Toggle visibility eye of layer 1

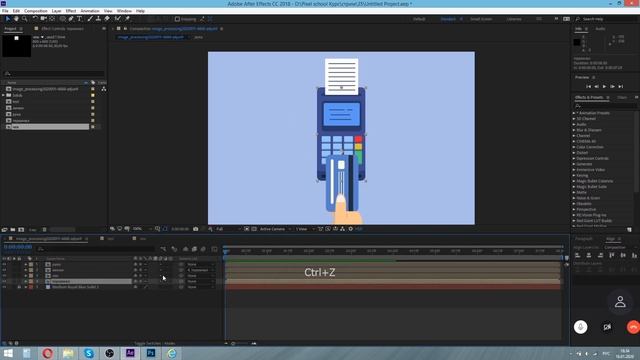coord(4,264)
